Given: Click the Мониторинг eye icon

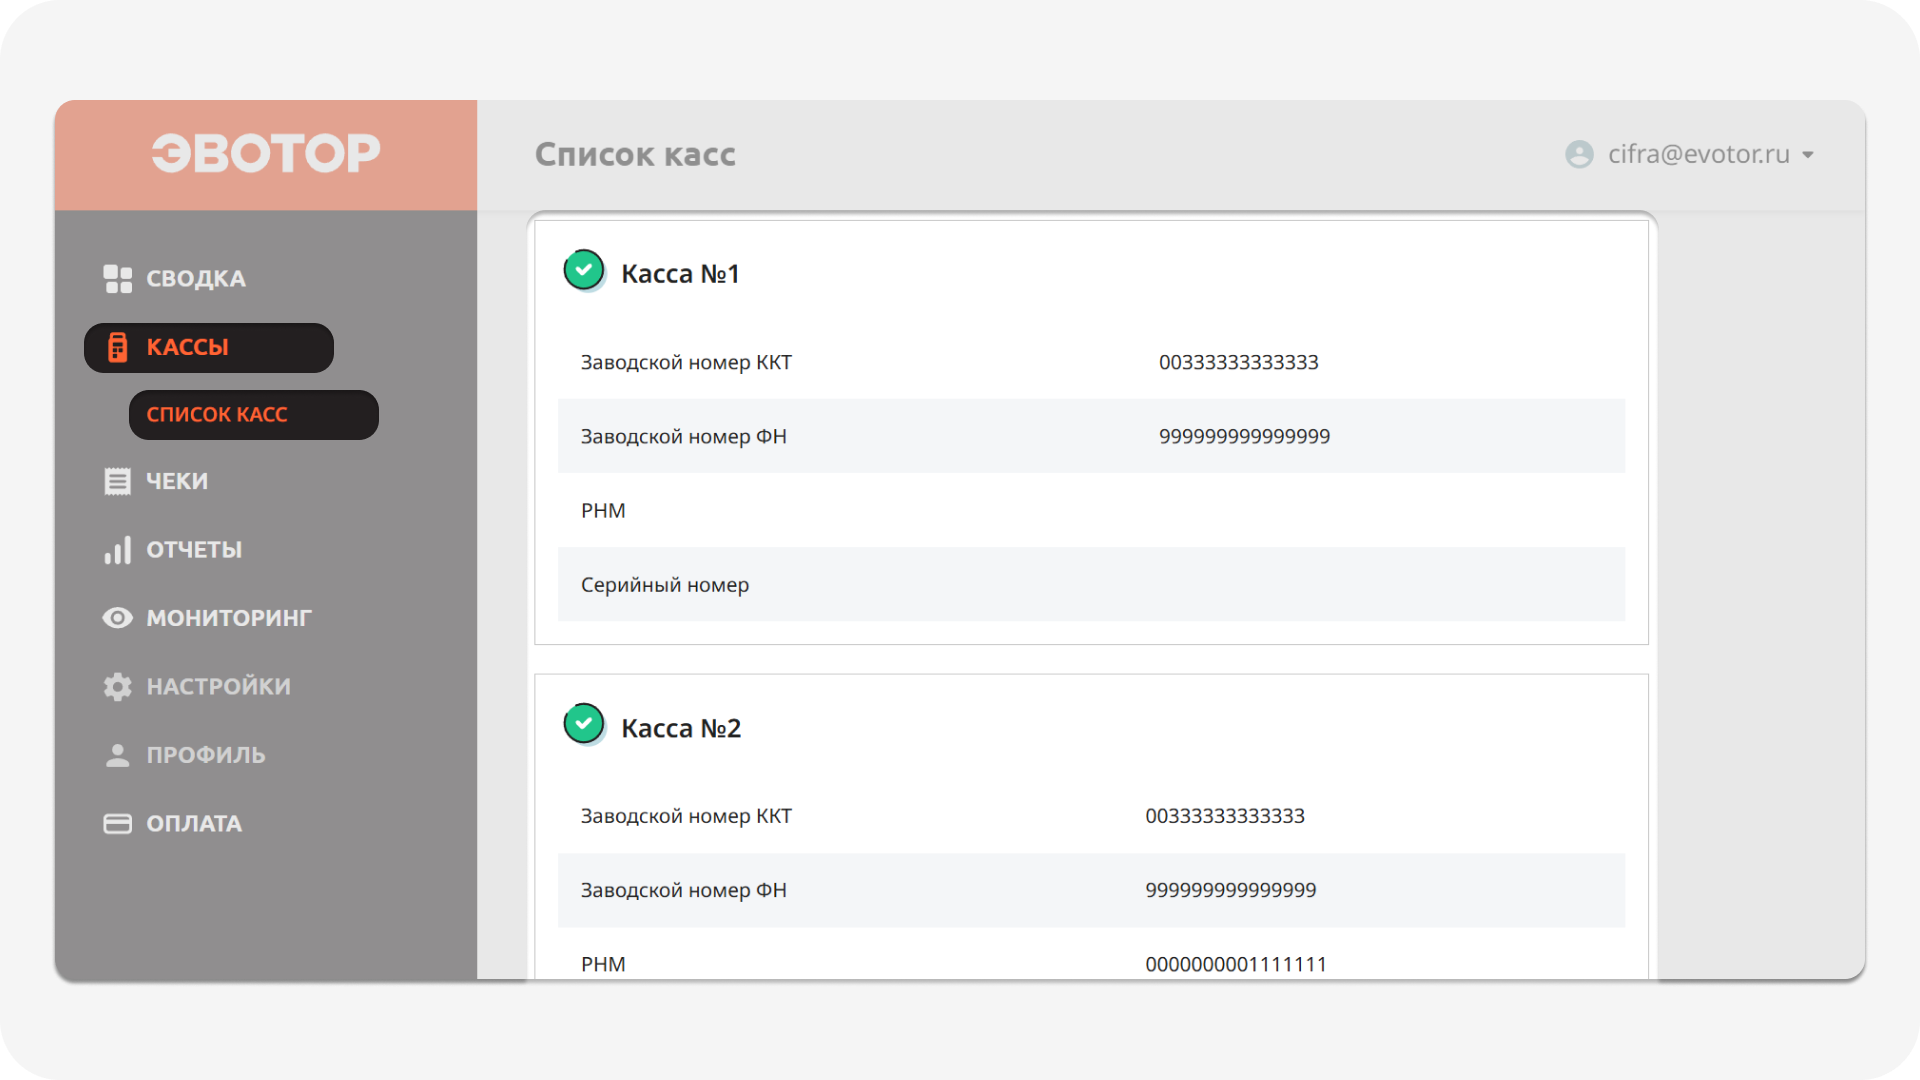Looking at the screenshot, I should [118, 618].
